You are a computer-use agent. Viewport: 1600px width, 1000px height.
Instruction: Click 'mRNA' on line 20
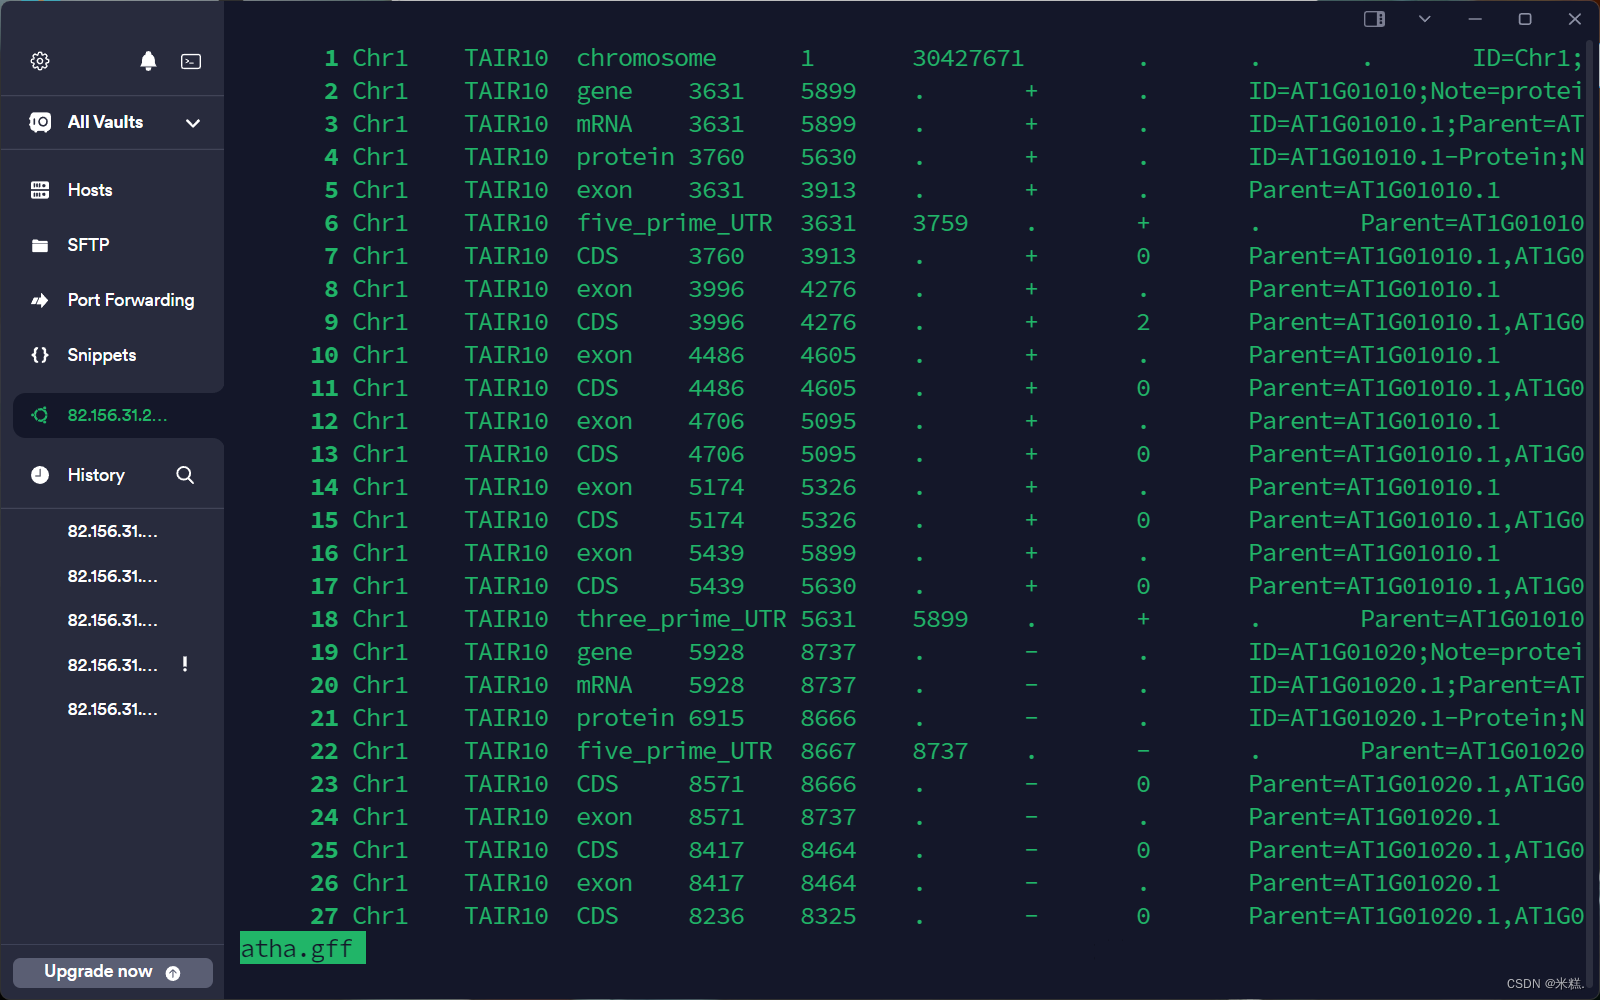(604, 685)
